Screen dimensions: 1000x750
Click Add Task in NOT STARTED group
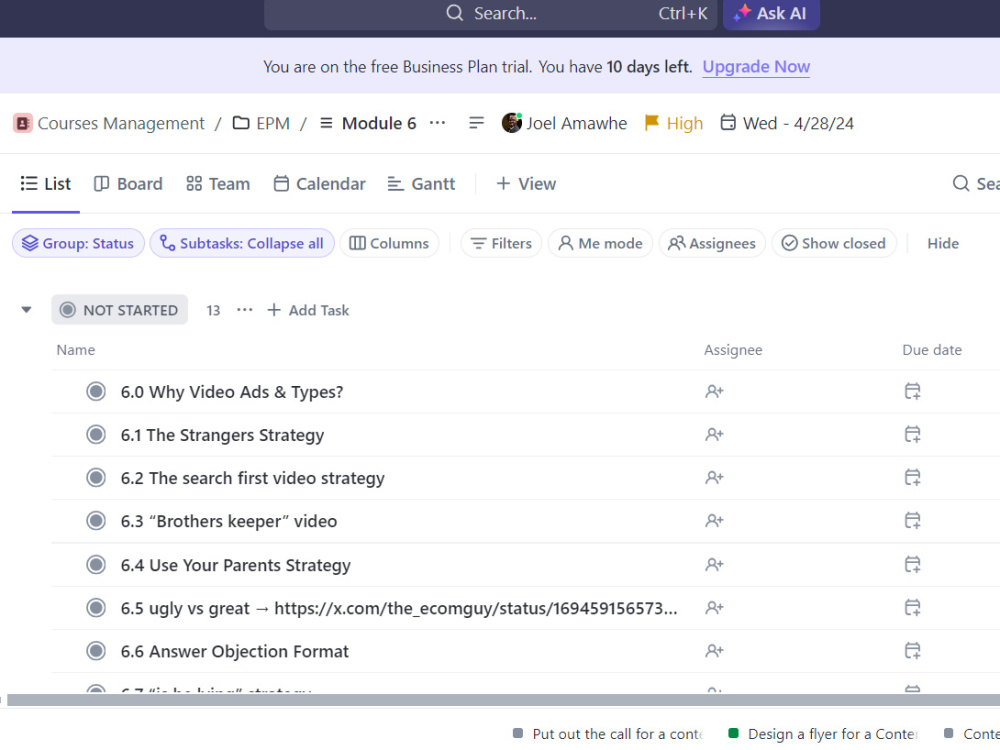click(308, 310)
